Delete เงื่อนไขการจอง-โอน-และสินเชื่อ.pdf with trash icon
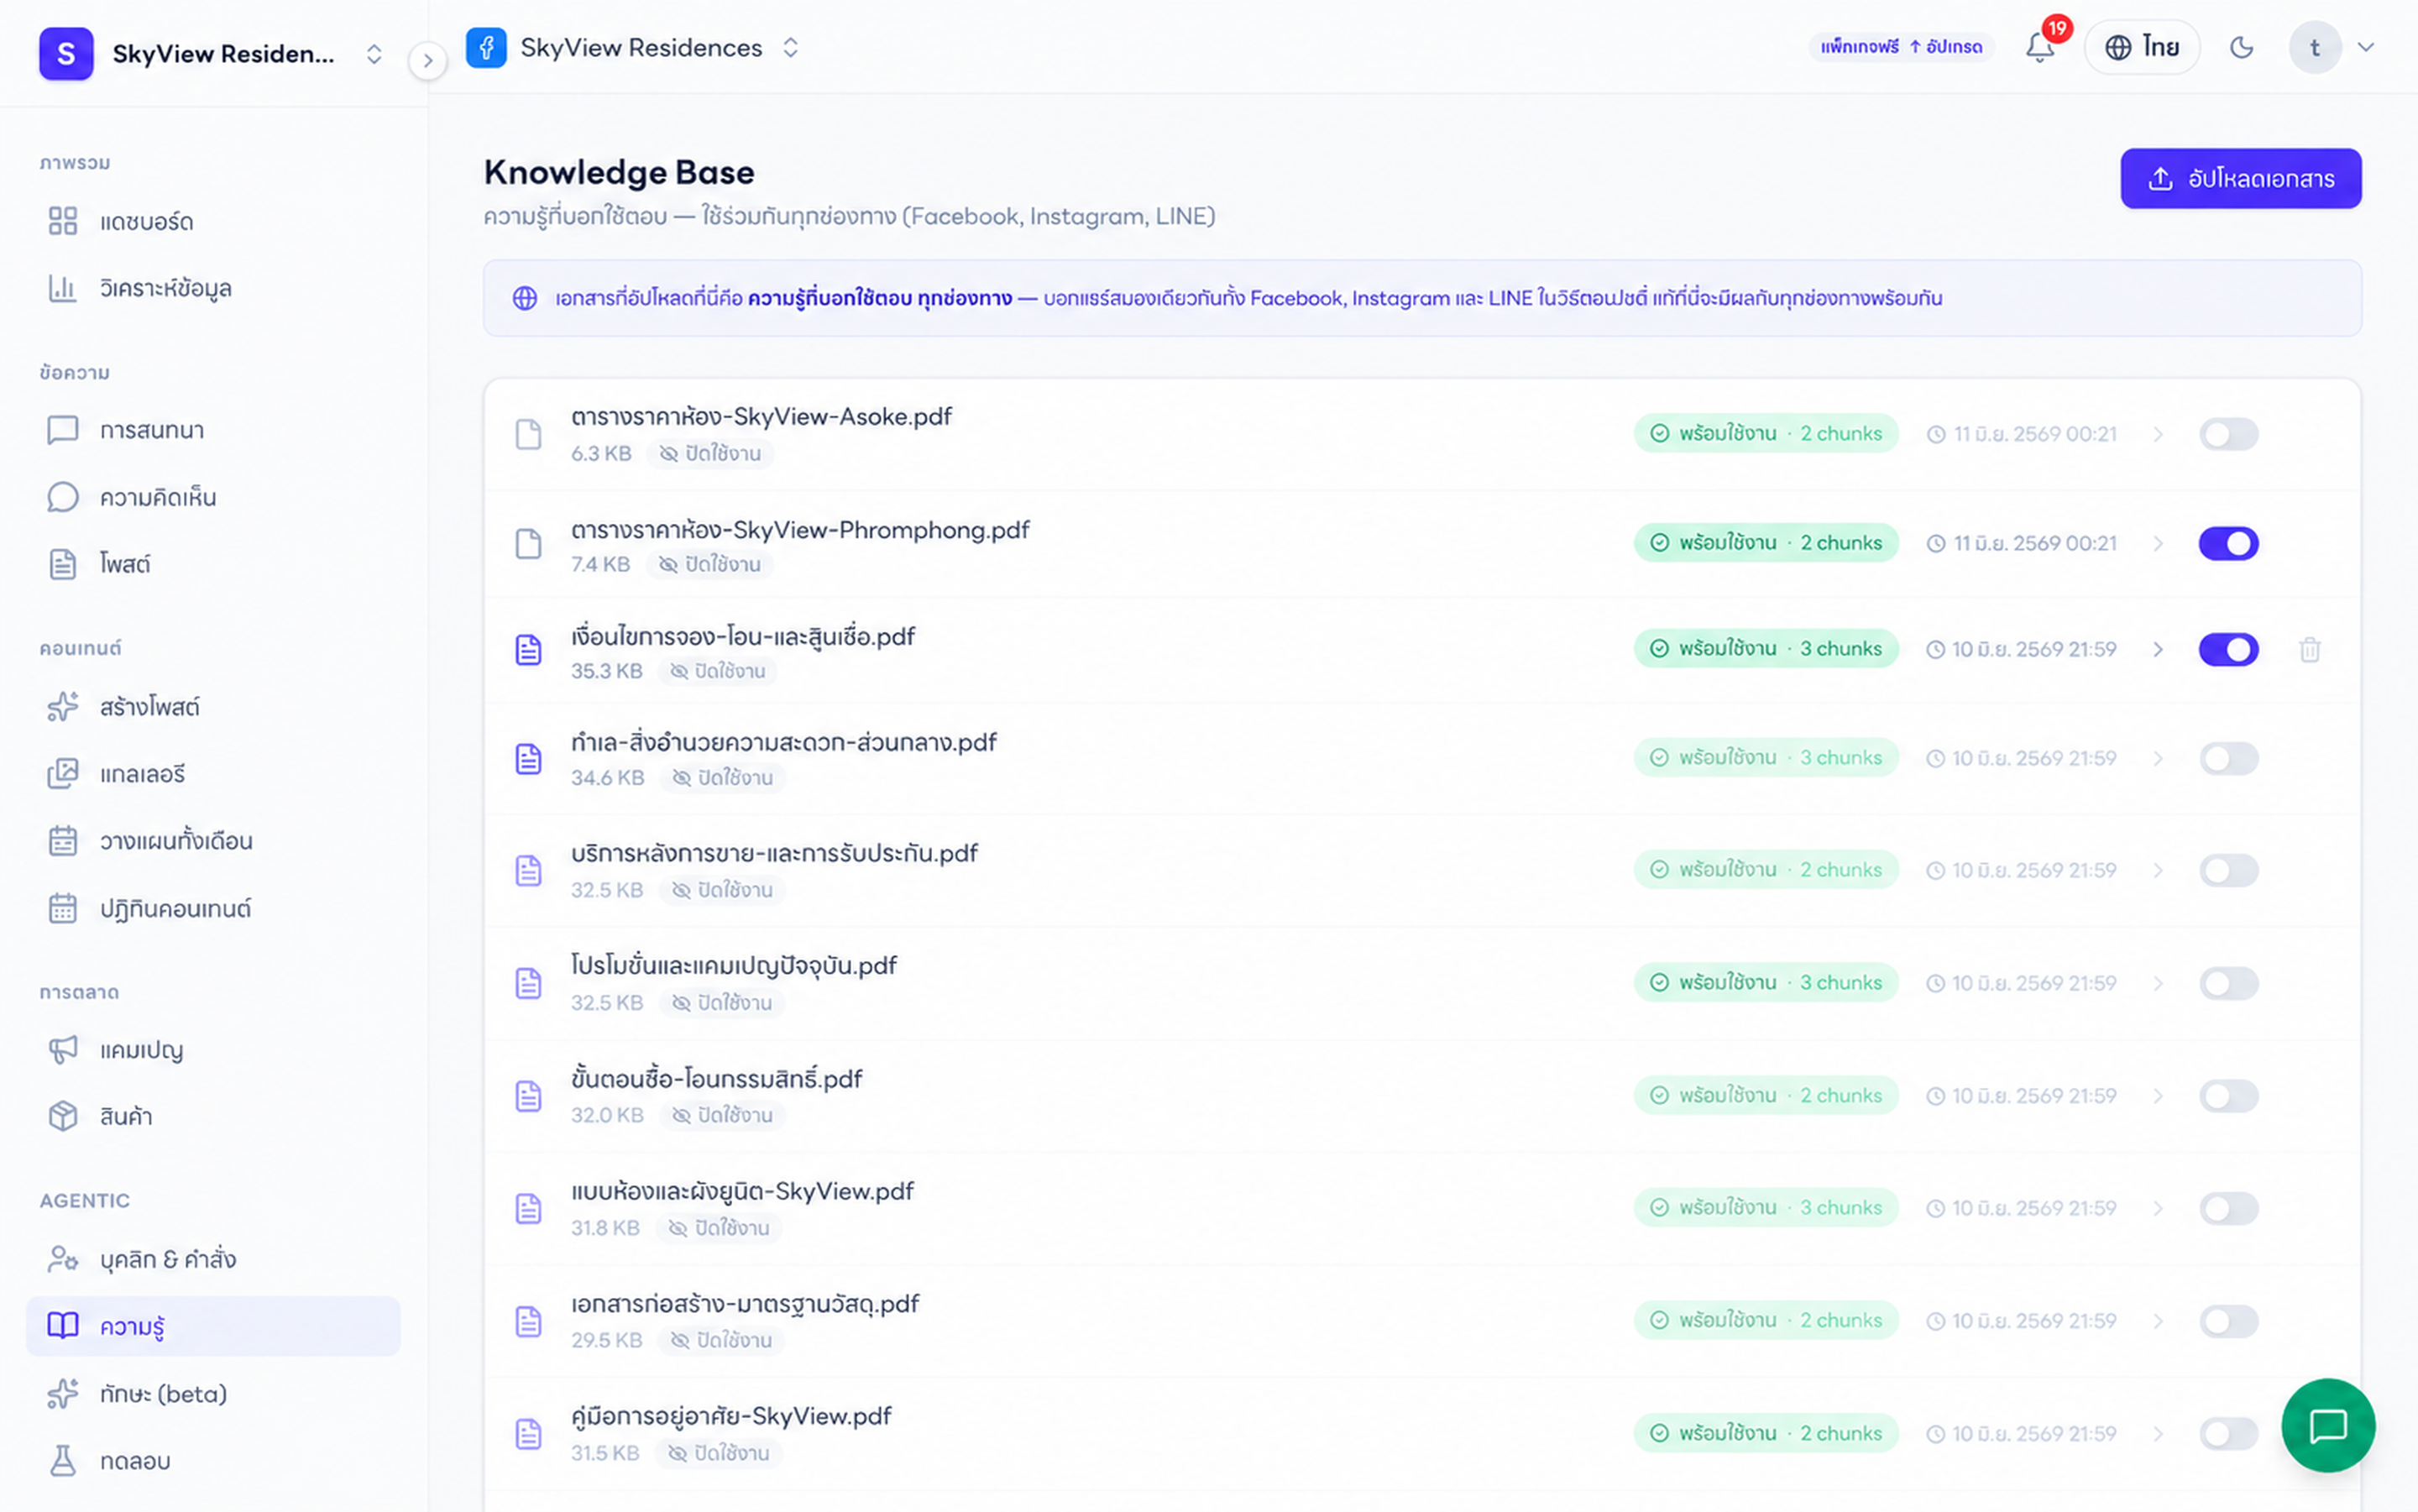 2309,649
